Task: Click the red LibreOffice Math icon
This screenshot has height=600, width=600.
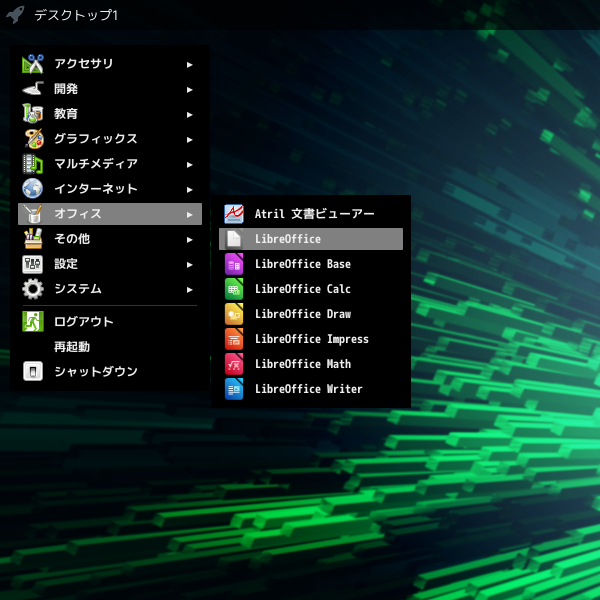Action: [x=234, y=364]
